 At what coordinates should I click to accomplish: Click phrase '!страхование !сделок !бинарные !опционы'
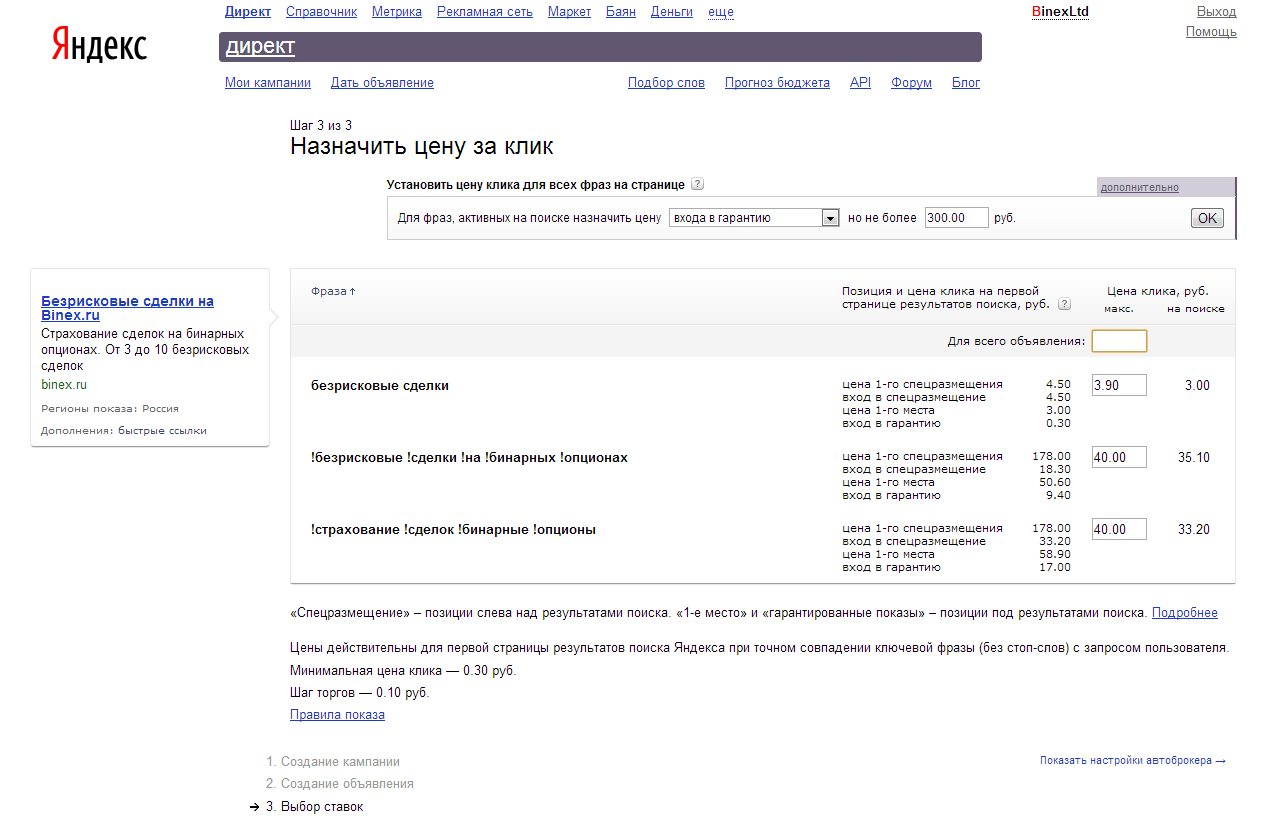[453, 529]
